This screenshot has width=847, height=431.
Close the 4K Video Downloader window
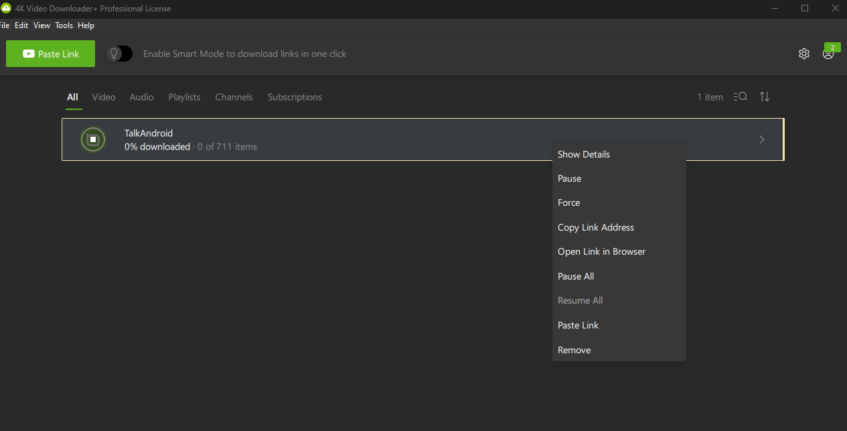[x=835, y=8]
